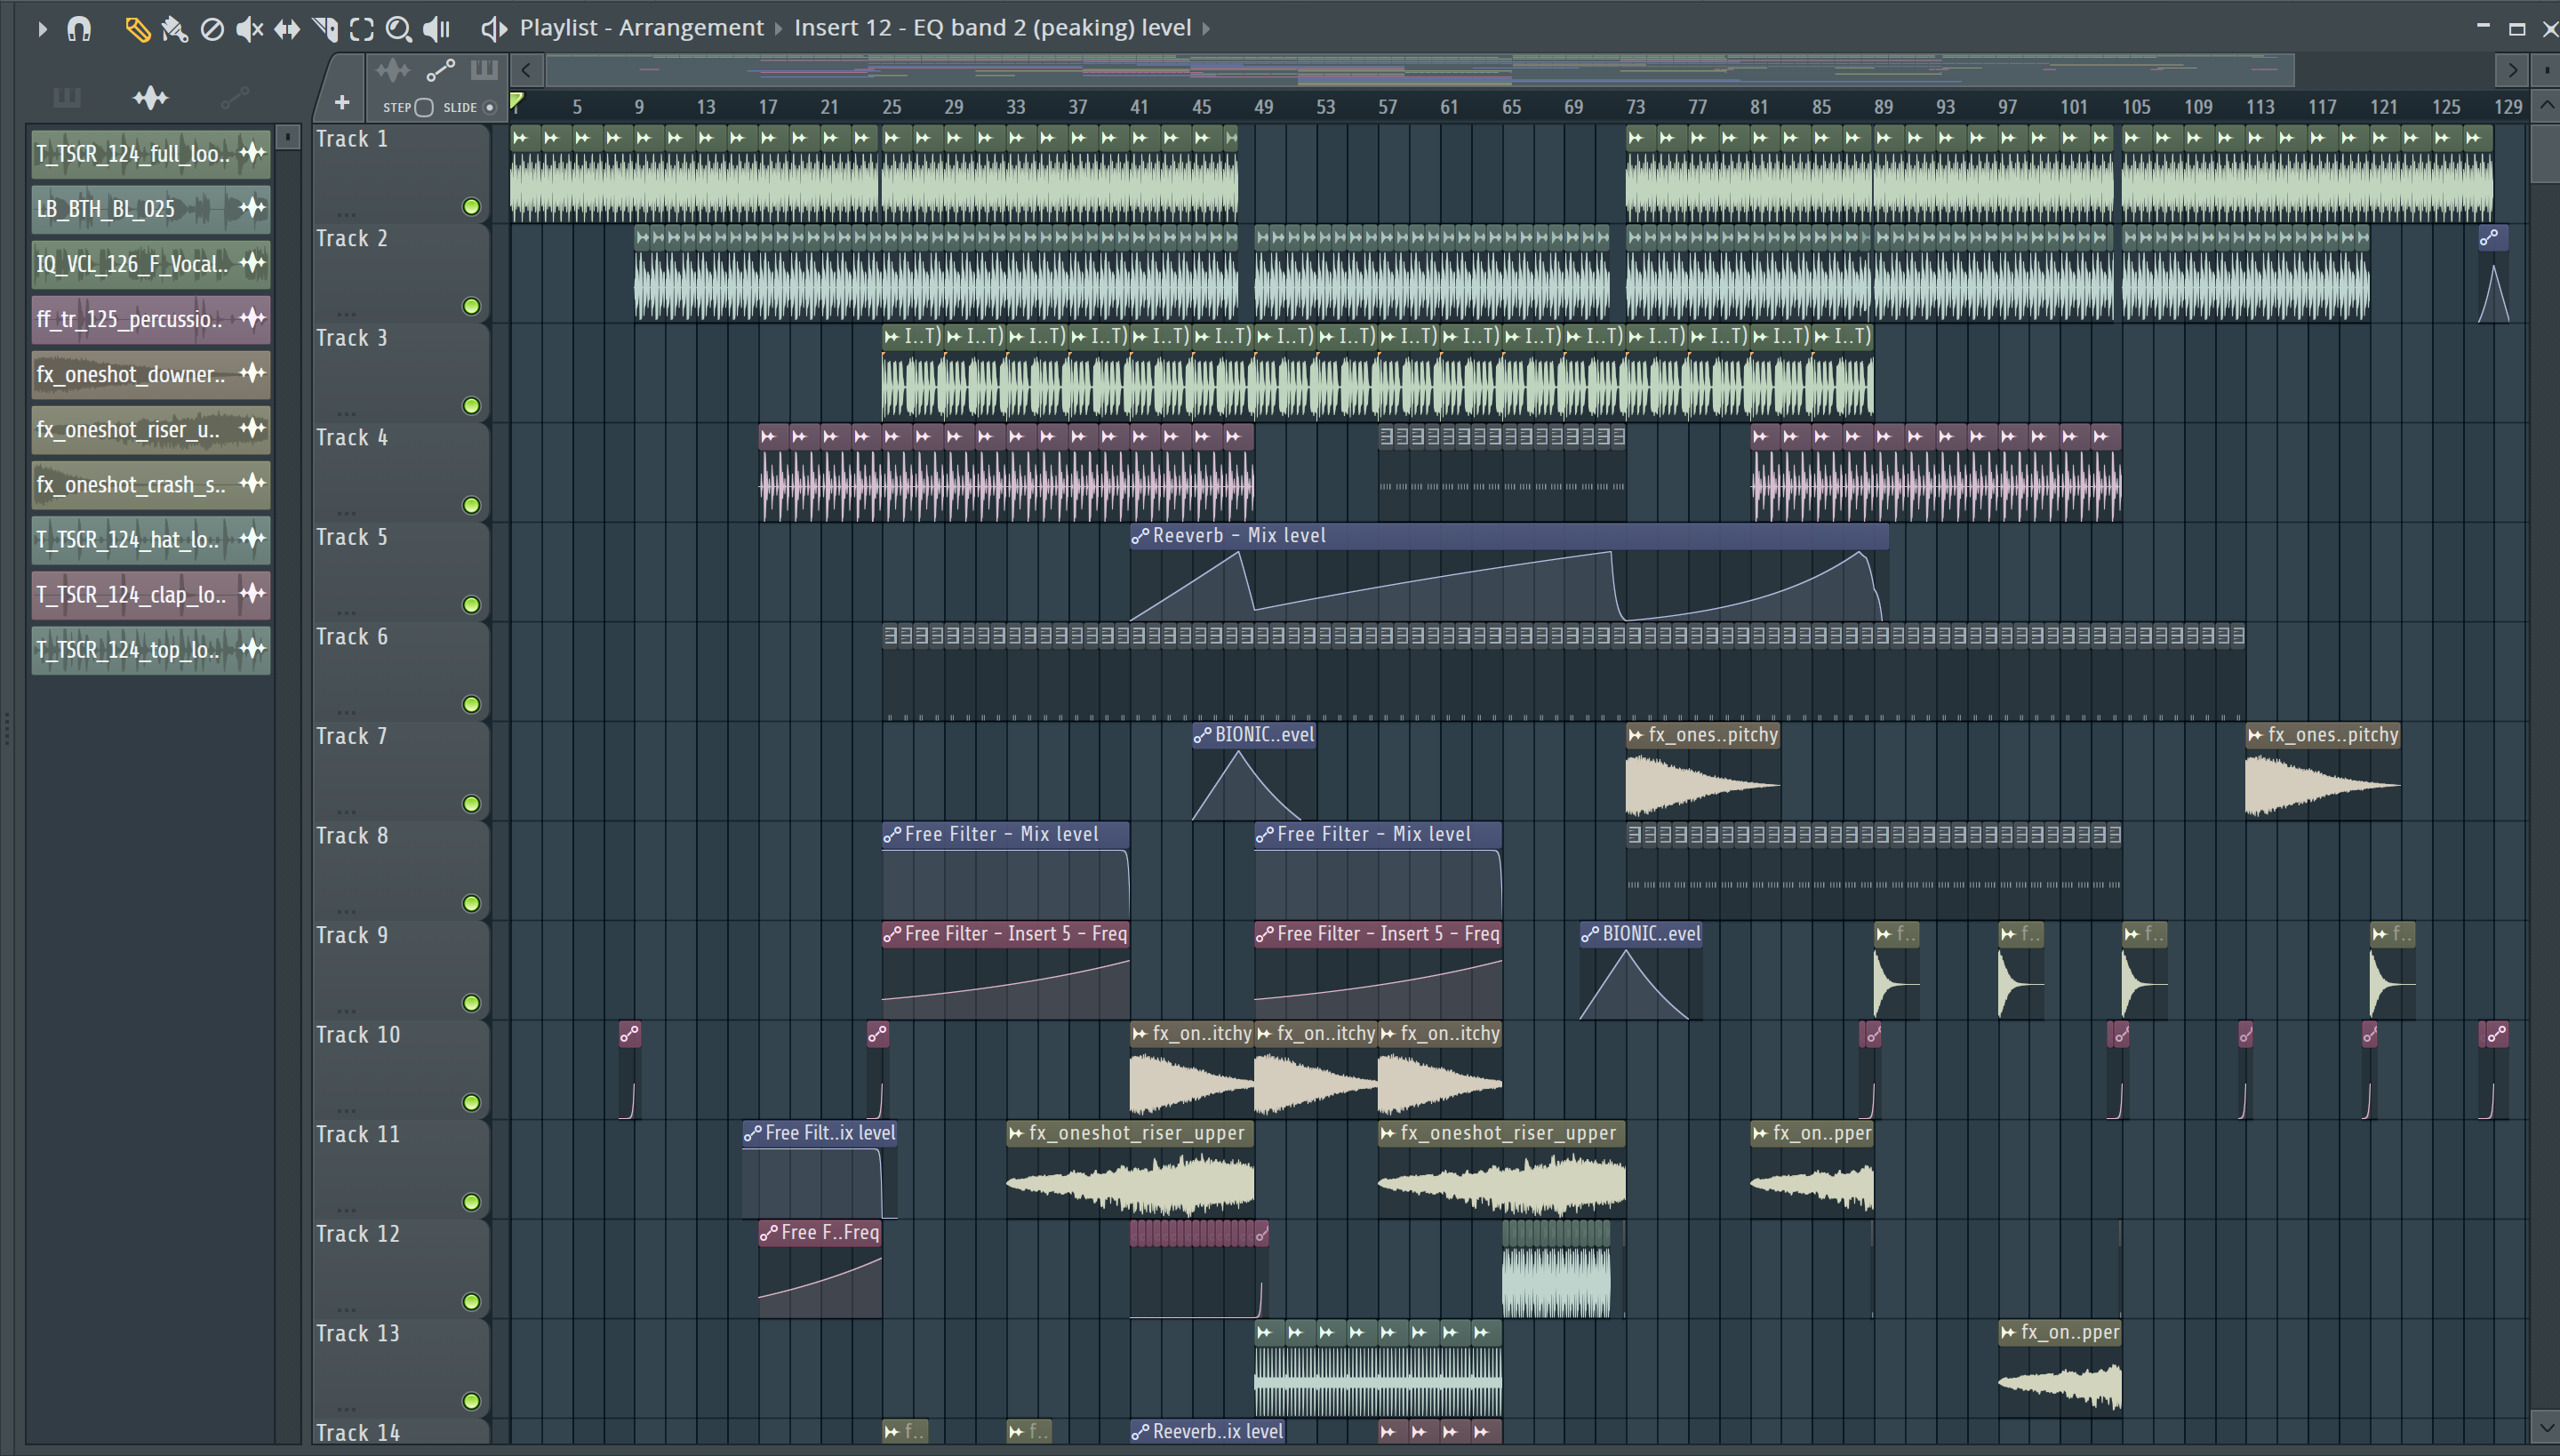Mute Track 1 with its green LED
The width and height of the screenshot is (2560, 1456).
[x=471, y=207]
